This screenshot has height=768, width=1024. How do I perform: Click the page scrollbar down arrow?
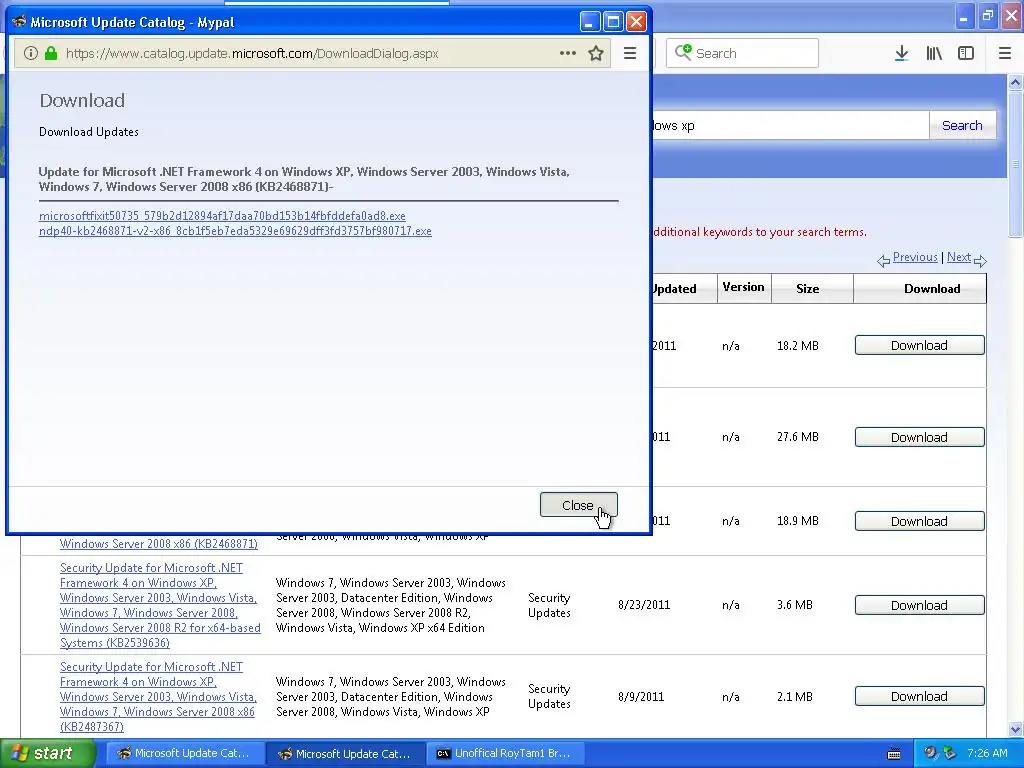pyautogui.click(x=1015, y=729)
